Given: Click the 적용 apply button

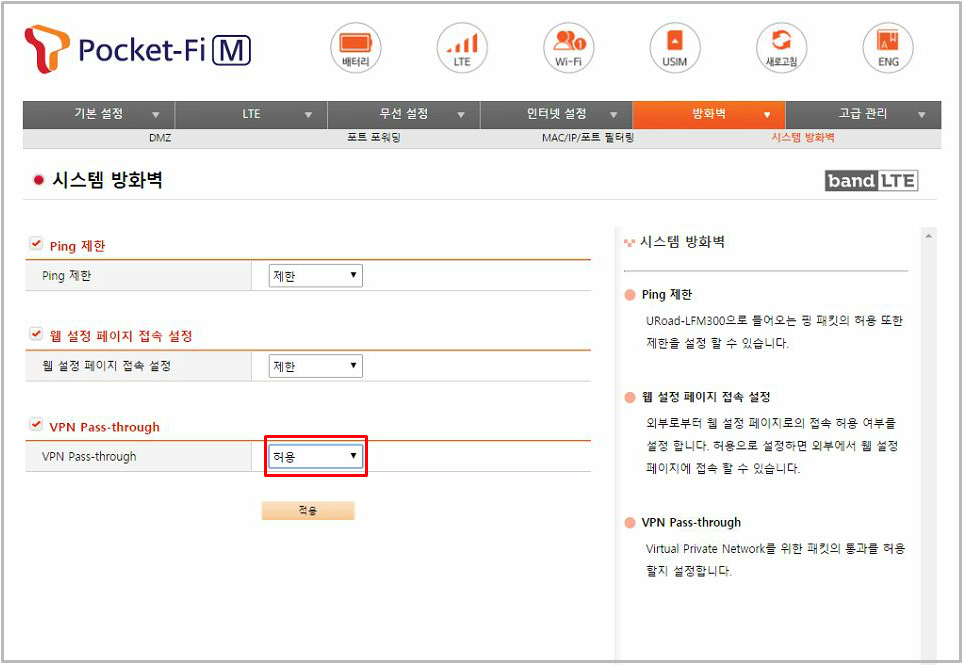Looking at the screenshot, I should [x=308, y=511].
